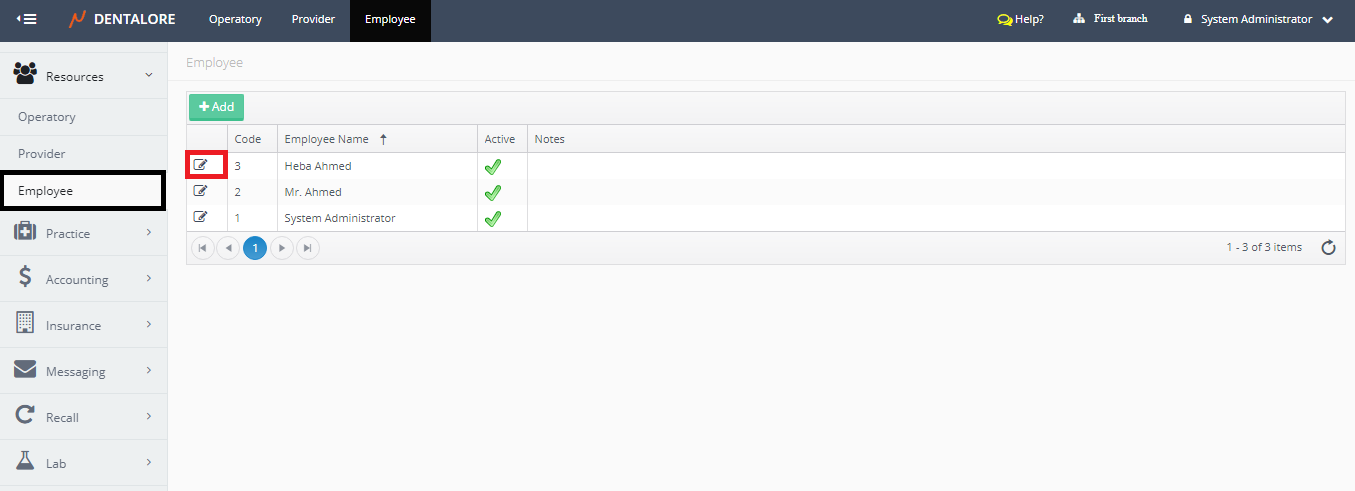Toggle active checkmark for System Administrator
The image size is (1355, 491).
(x=492, y=219)
